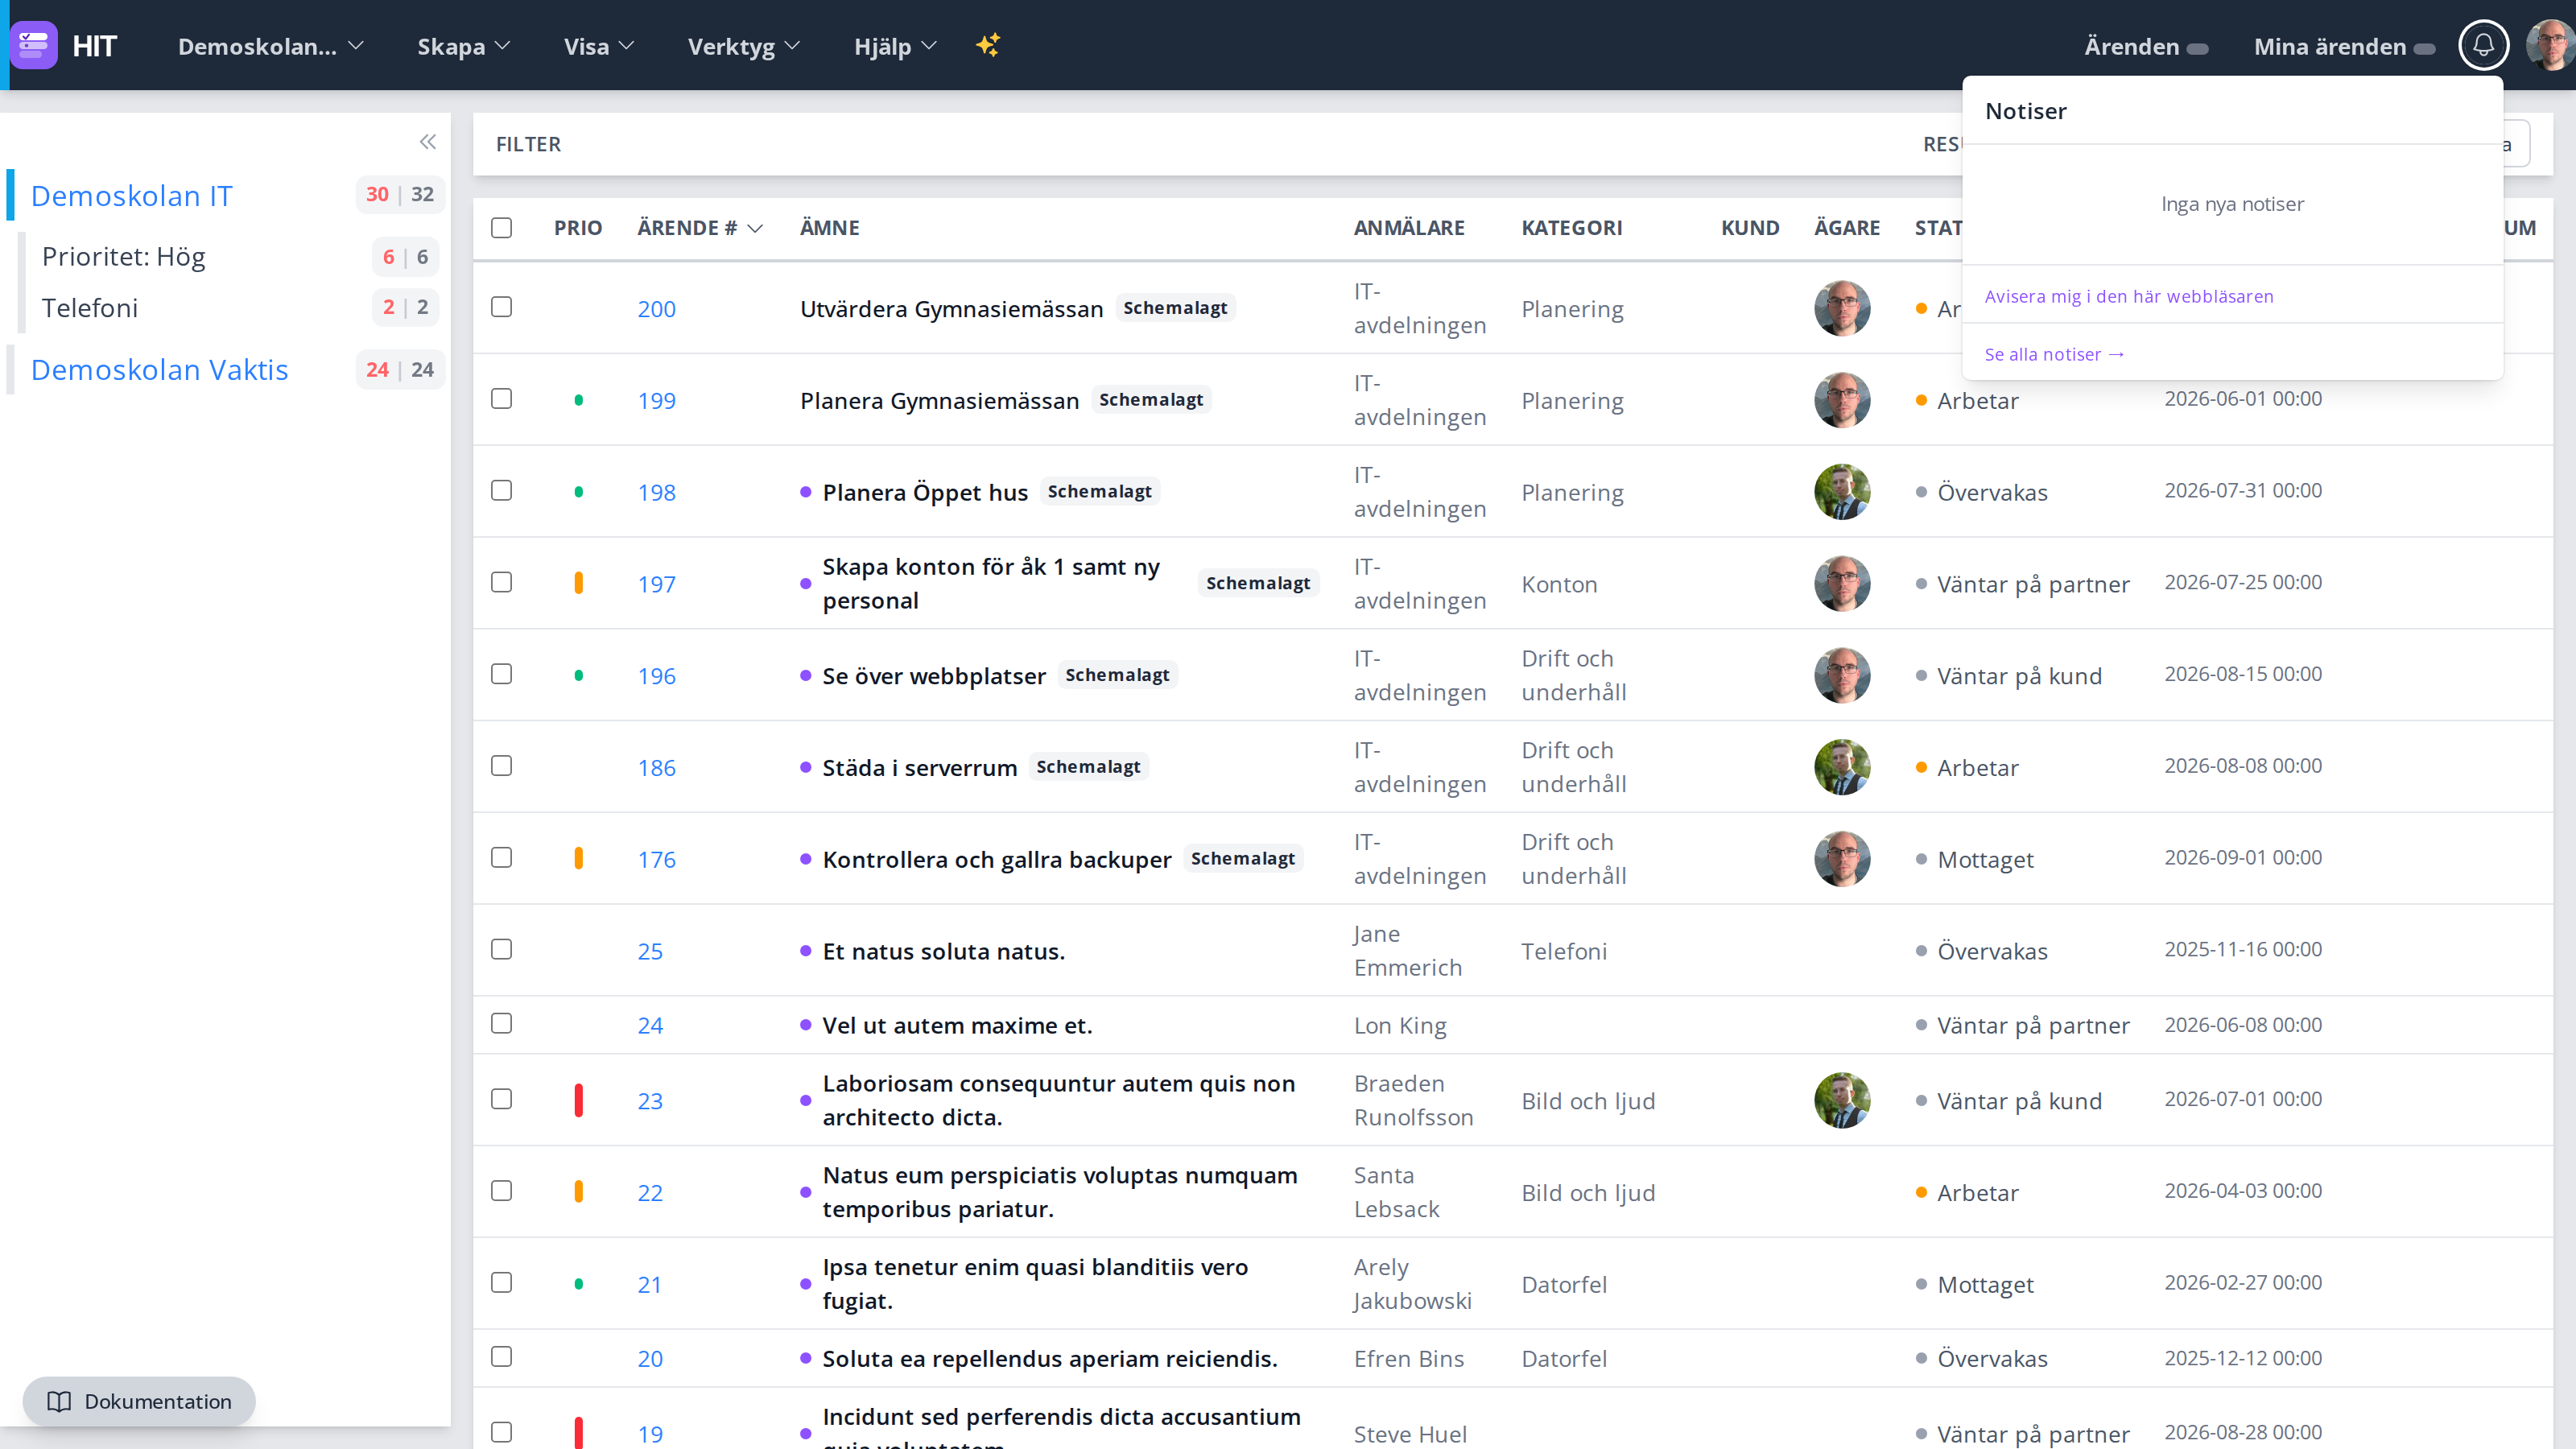The image size is (2576, 1449).
Task: Select the Prioritet: Hög filter
Action: (123, 257)
